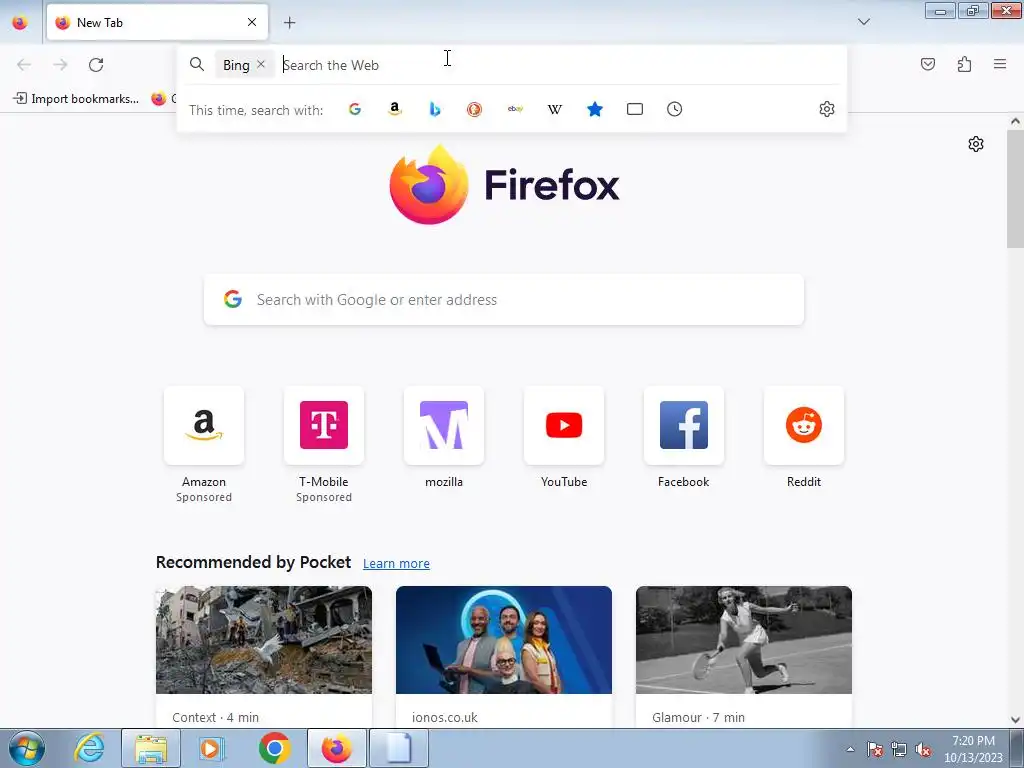Close the New Tab tab

(x=252, y=22)
